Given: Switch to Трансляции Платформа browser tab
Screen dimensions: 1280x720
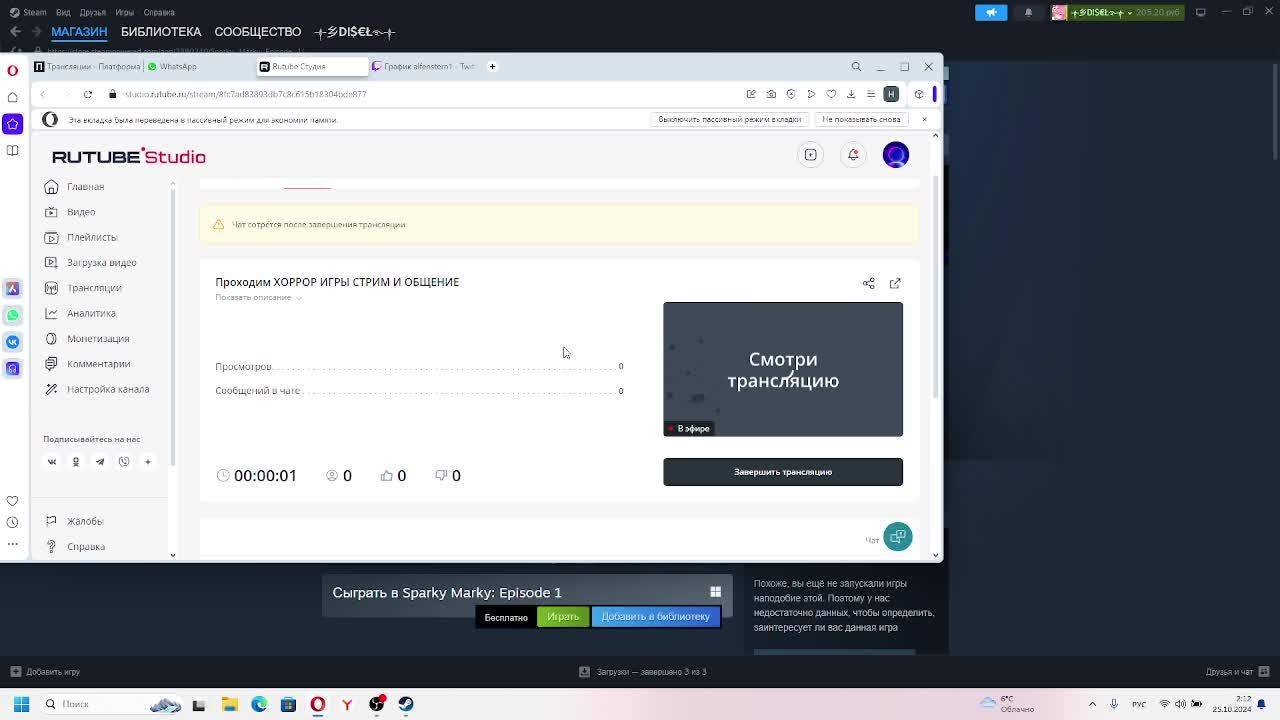Looking at the screenshot, I should [88, 67].
